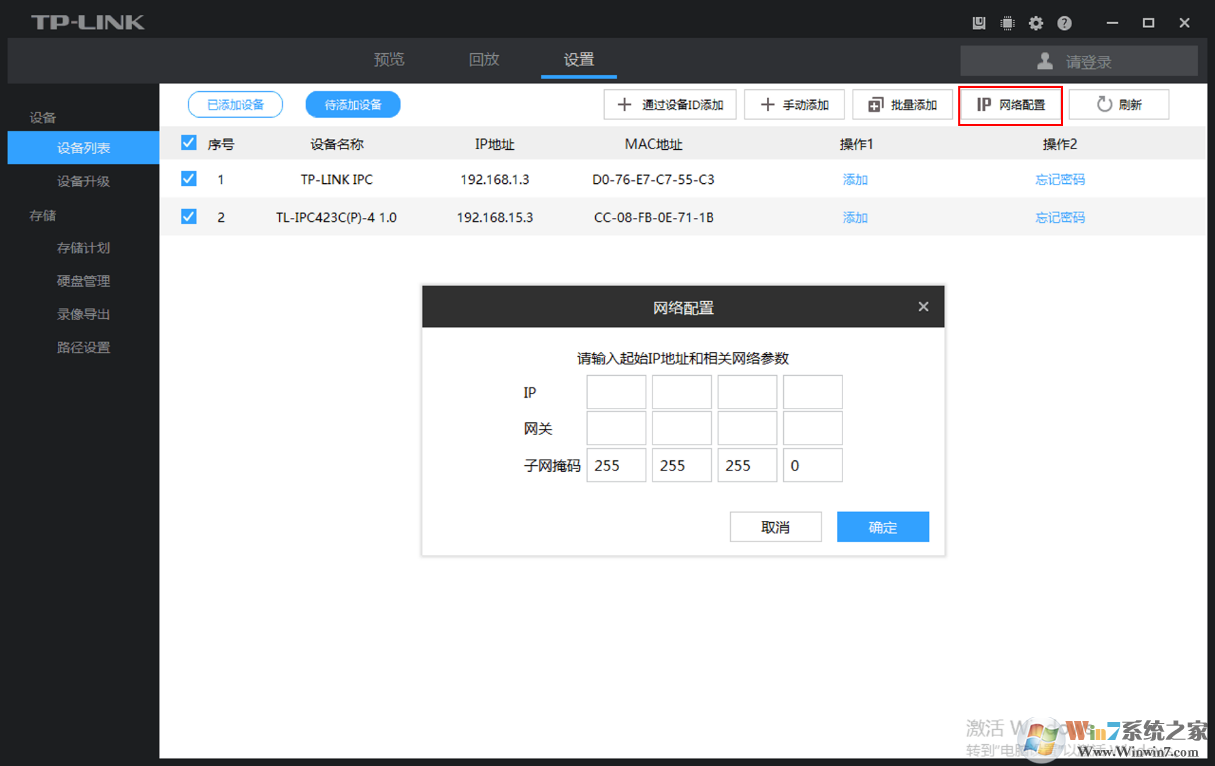
Task: Add TL-IPC423C device via its 添加 link
Action: tap(855, 217)
